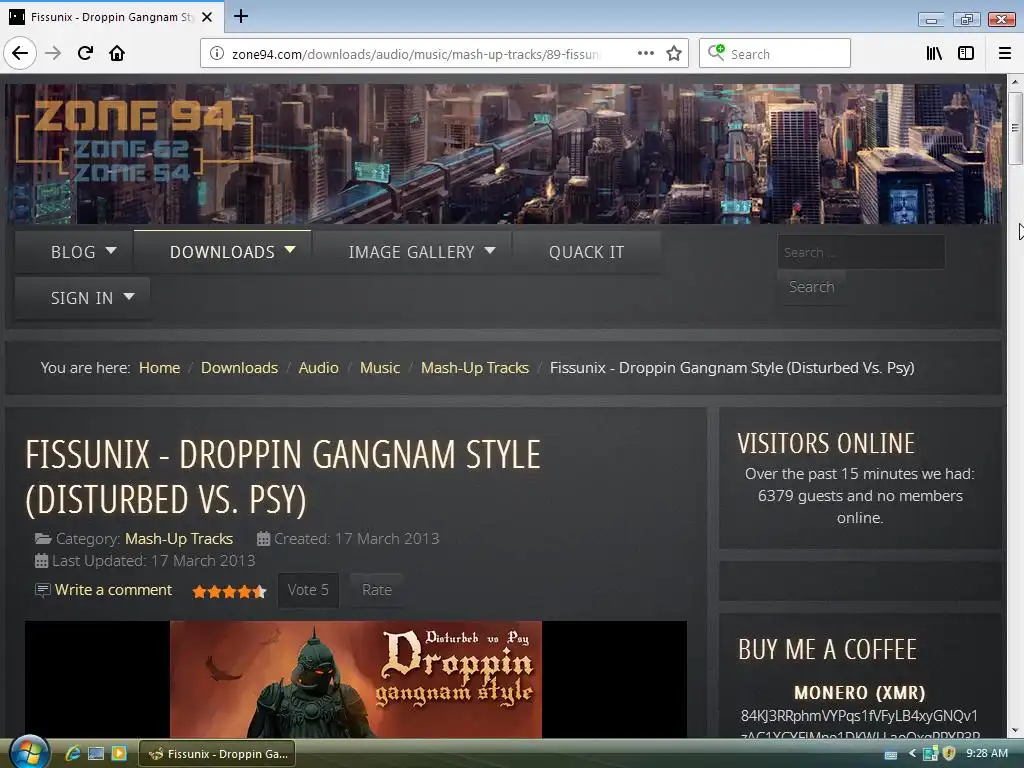
Task: Click the security shield tray icon
Action: click(950, 754)
